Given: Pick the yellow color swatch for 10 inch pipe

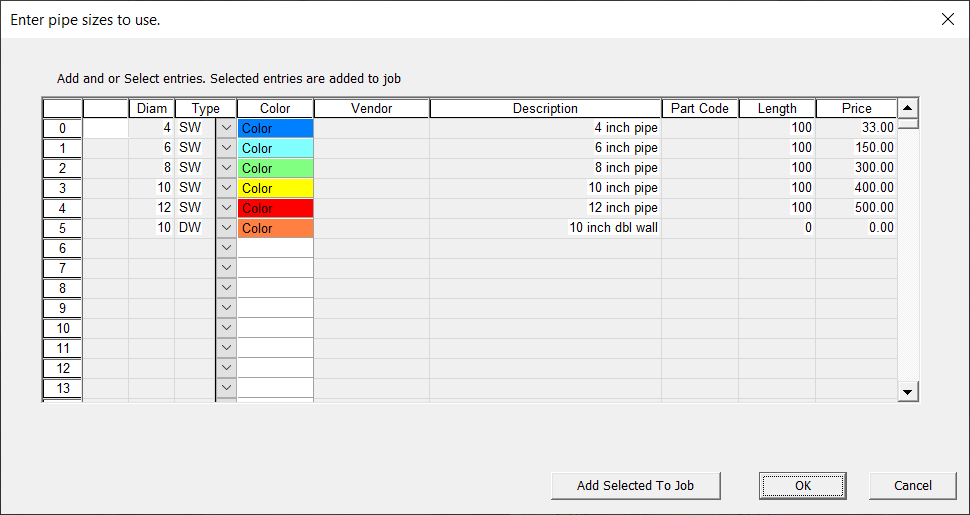Looking at the screenshot, I should point(275,188).
